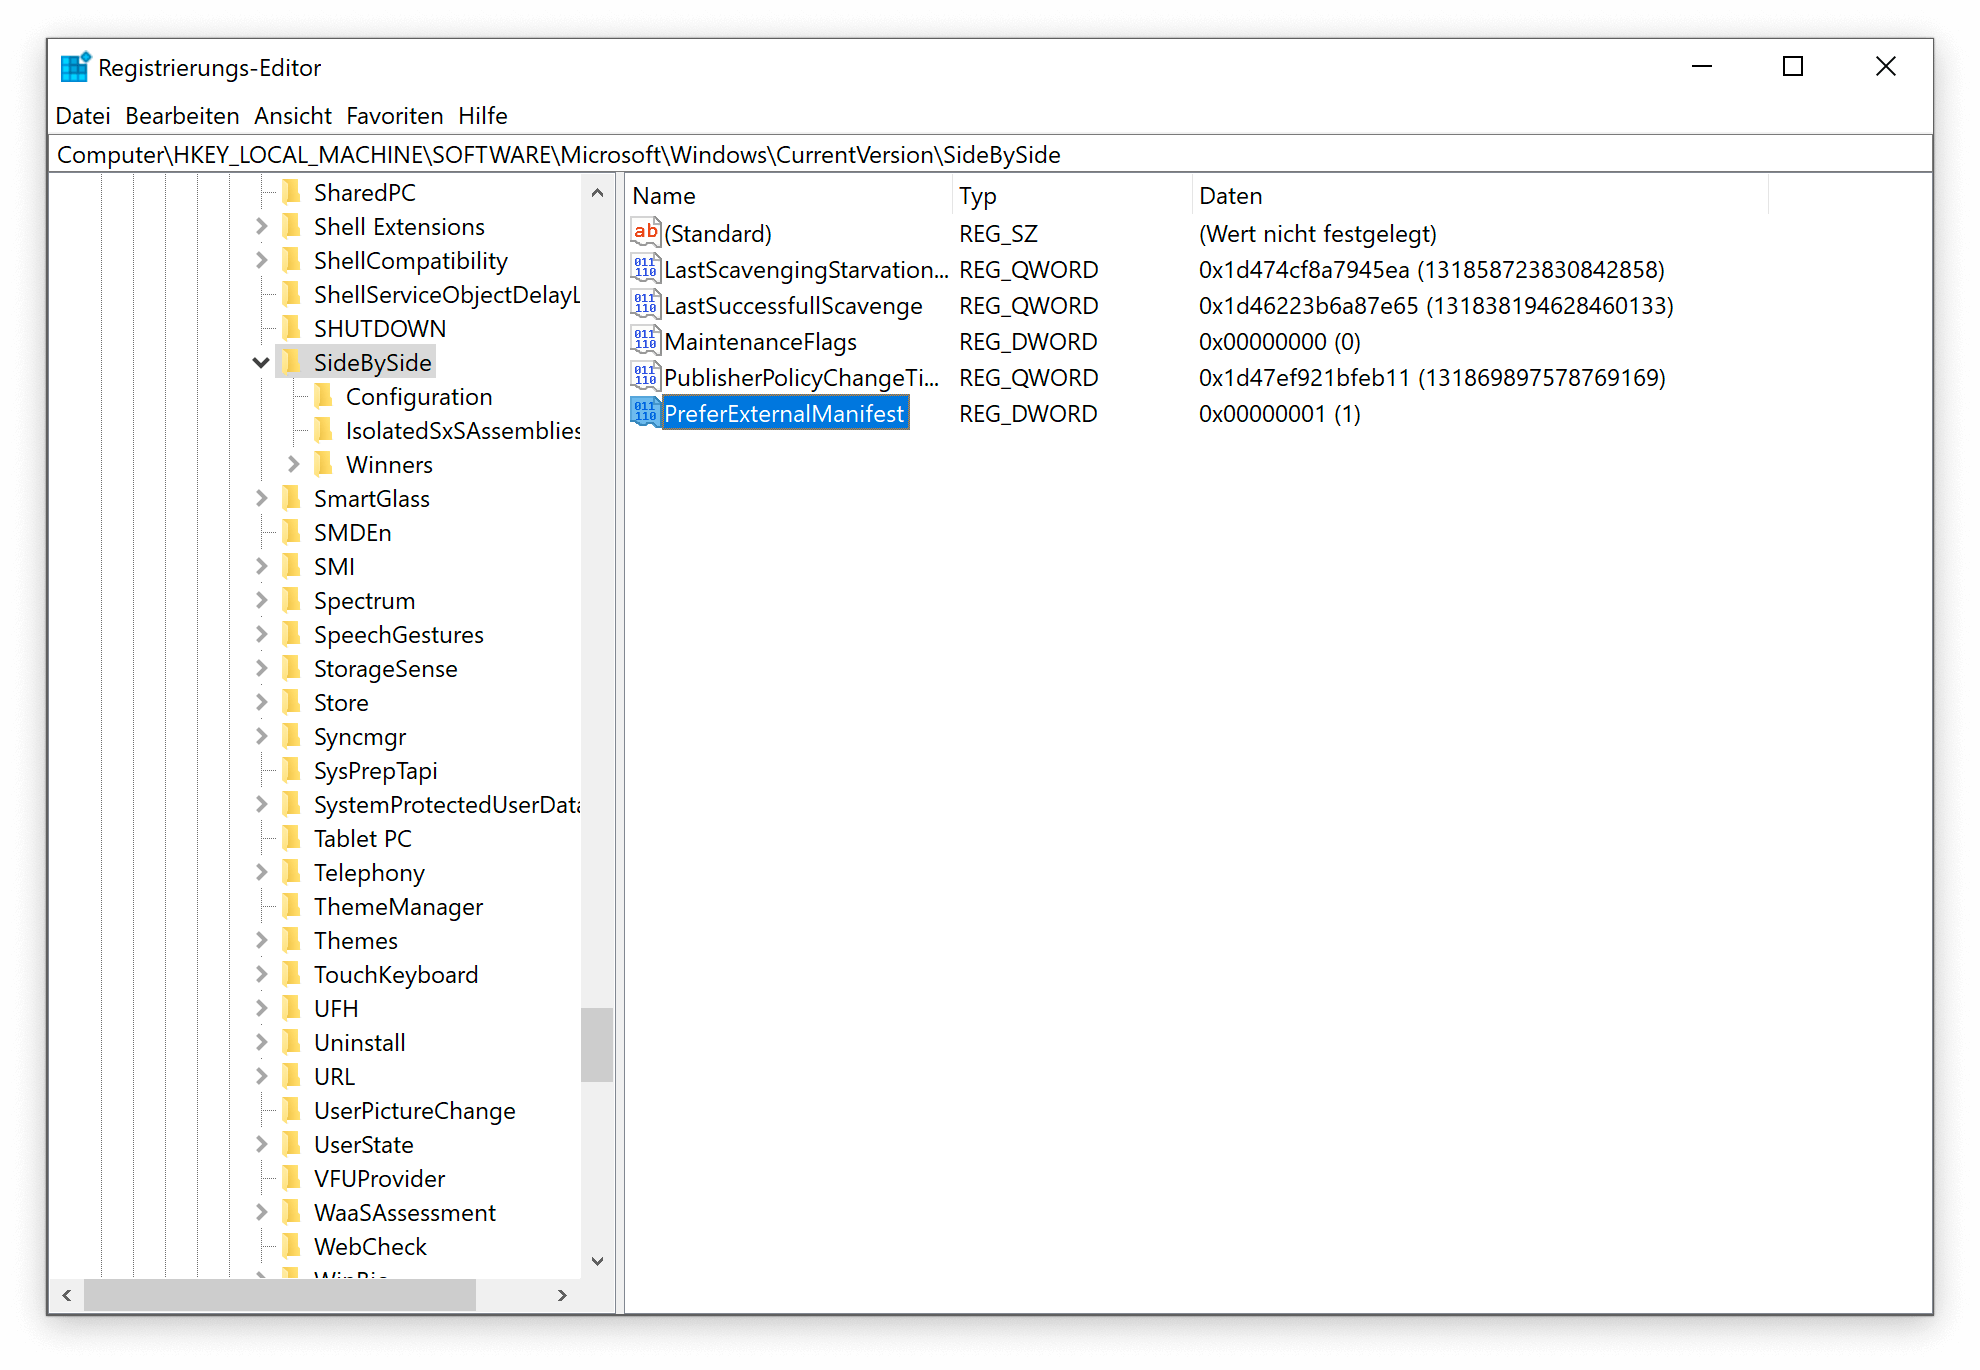Click the DWORD icon of PreferExternalManifest
Screen dimensions: 1980x1370
pyautogui.click(x=643, y=413)
